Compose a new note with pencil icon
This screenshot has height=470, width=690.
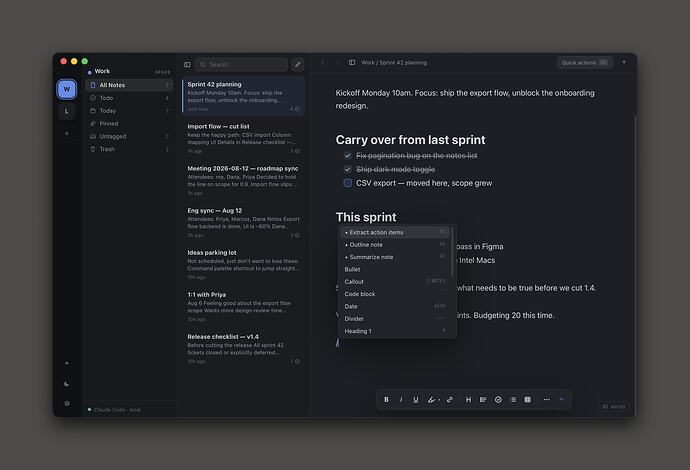298,65
